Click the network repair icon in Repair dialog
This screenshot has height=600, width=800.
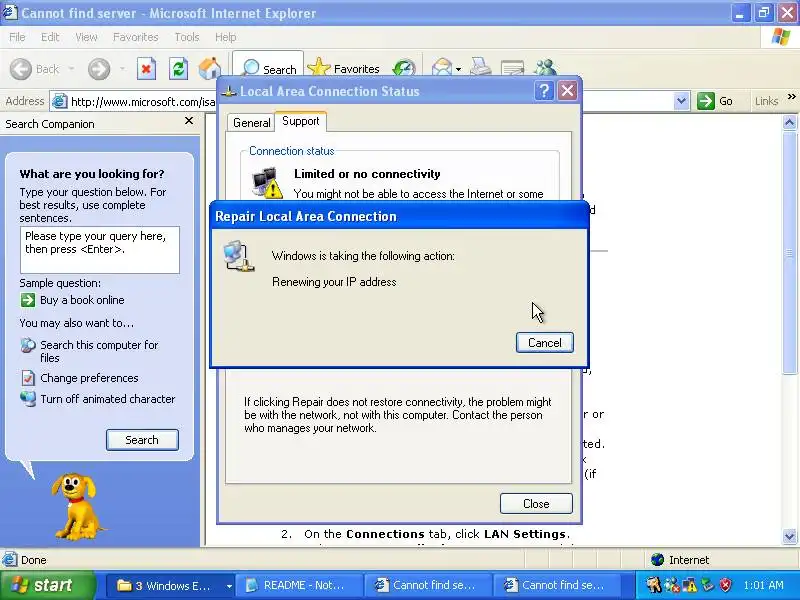point(238,256)
